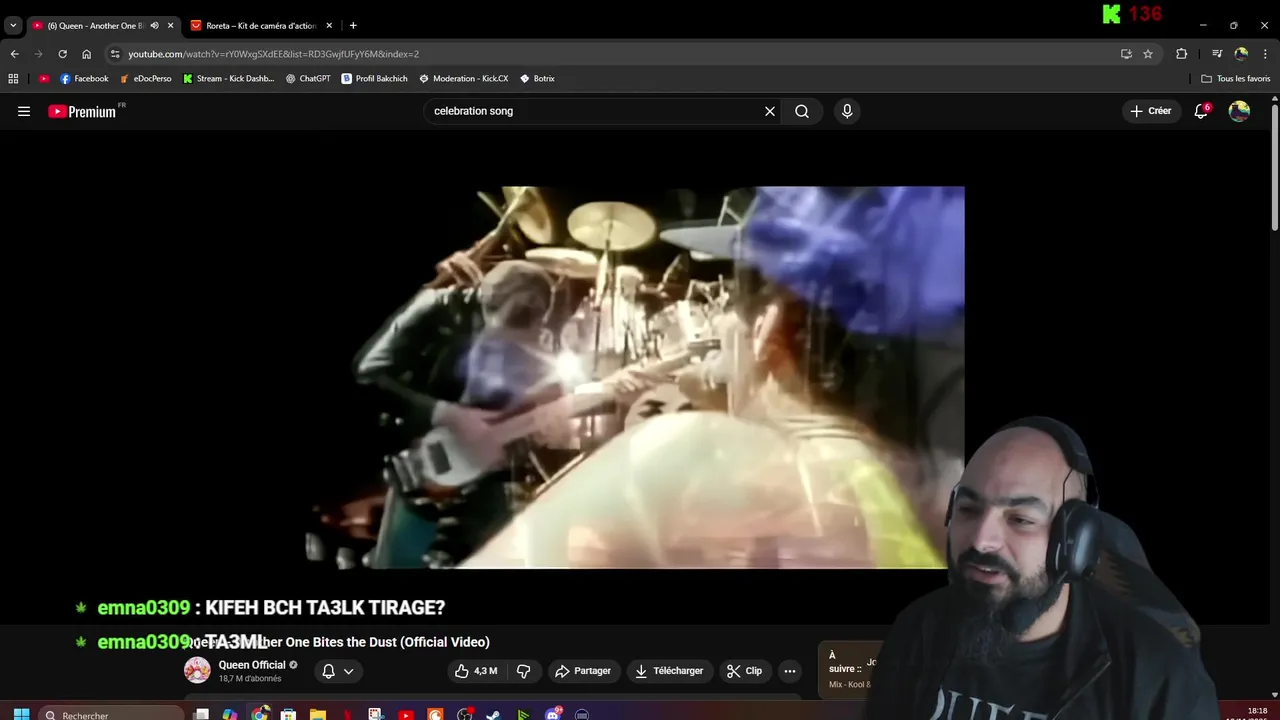Screen dimensions: 1280x720
Task: Expand the tab search dropdown arrow
Action: click(x=13, y=25)
